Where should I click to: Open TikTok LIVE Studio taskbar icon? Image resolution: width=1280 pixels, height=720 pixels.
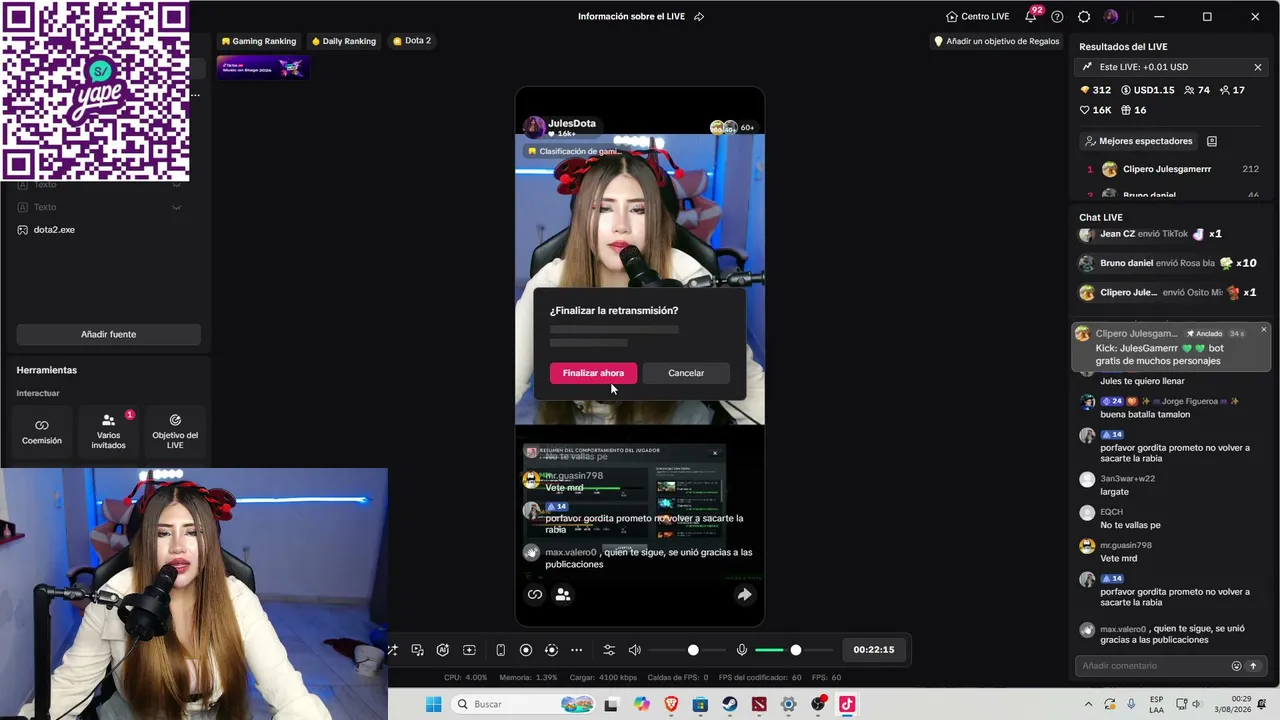point(847,704)
